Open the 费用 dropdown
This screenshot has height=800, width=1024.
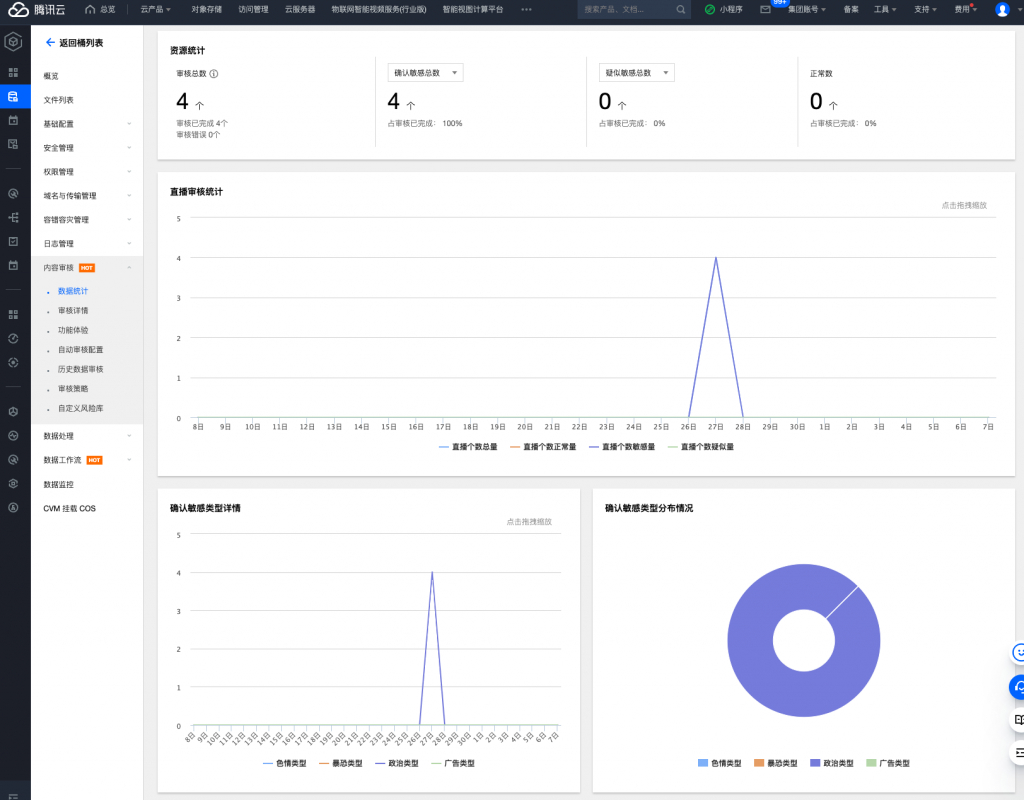(x=966, y=9)
